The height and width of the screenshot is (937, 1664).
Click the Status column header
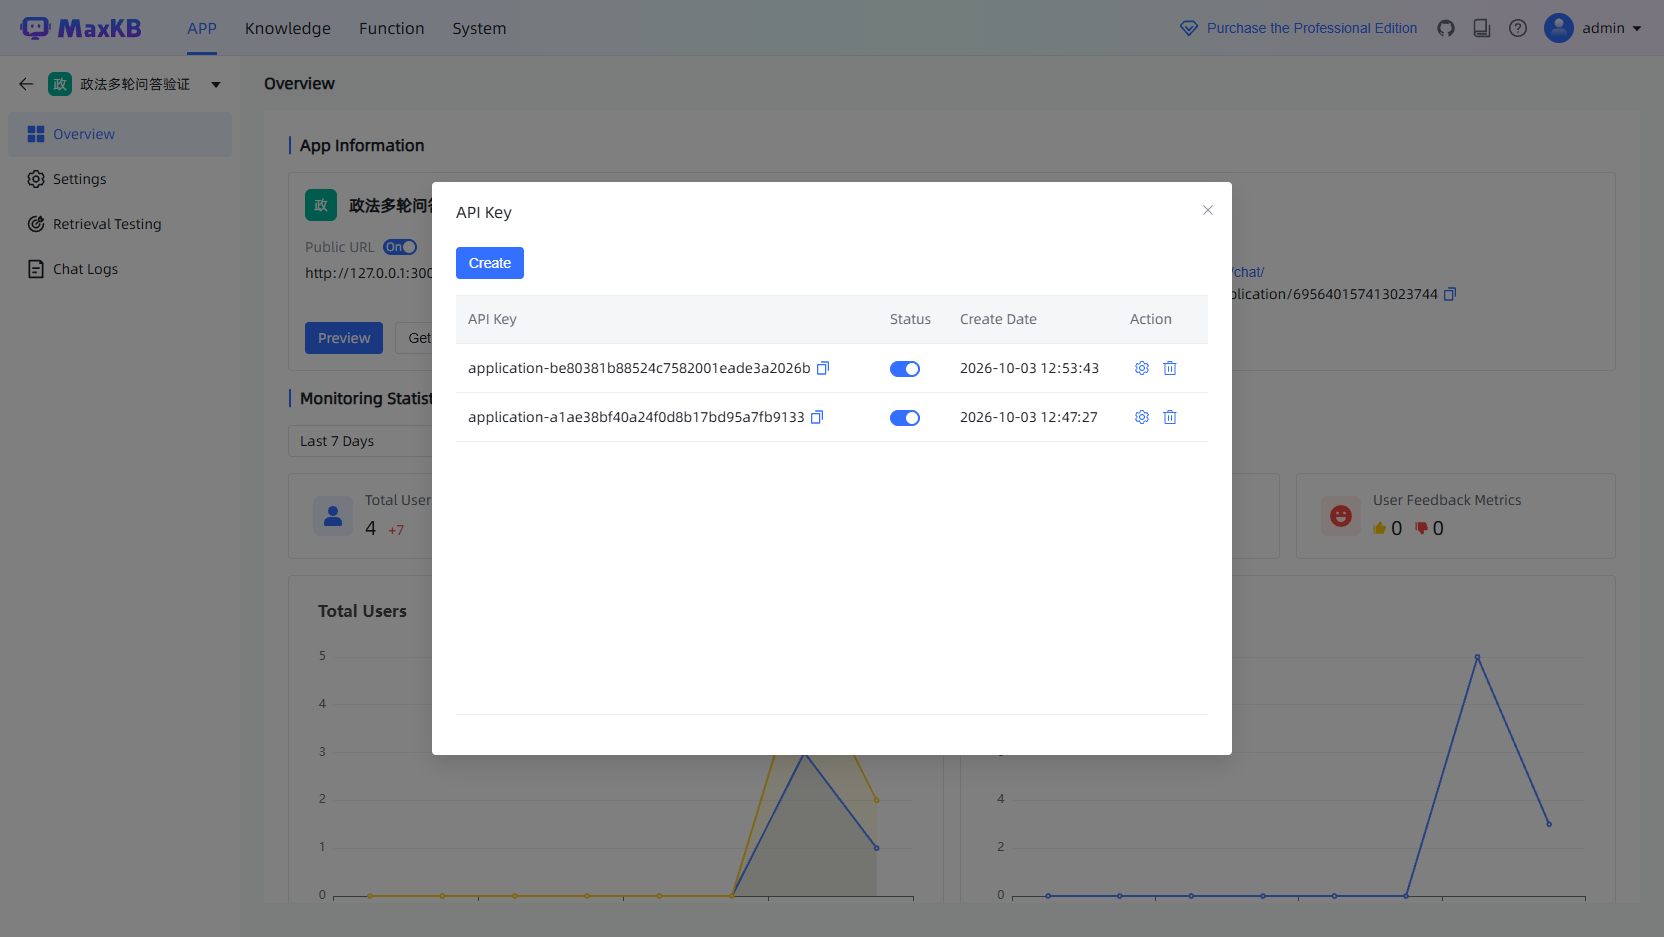click(910, 319)
